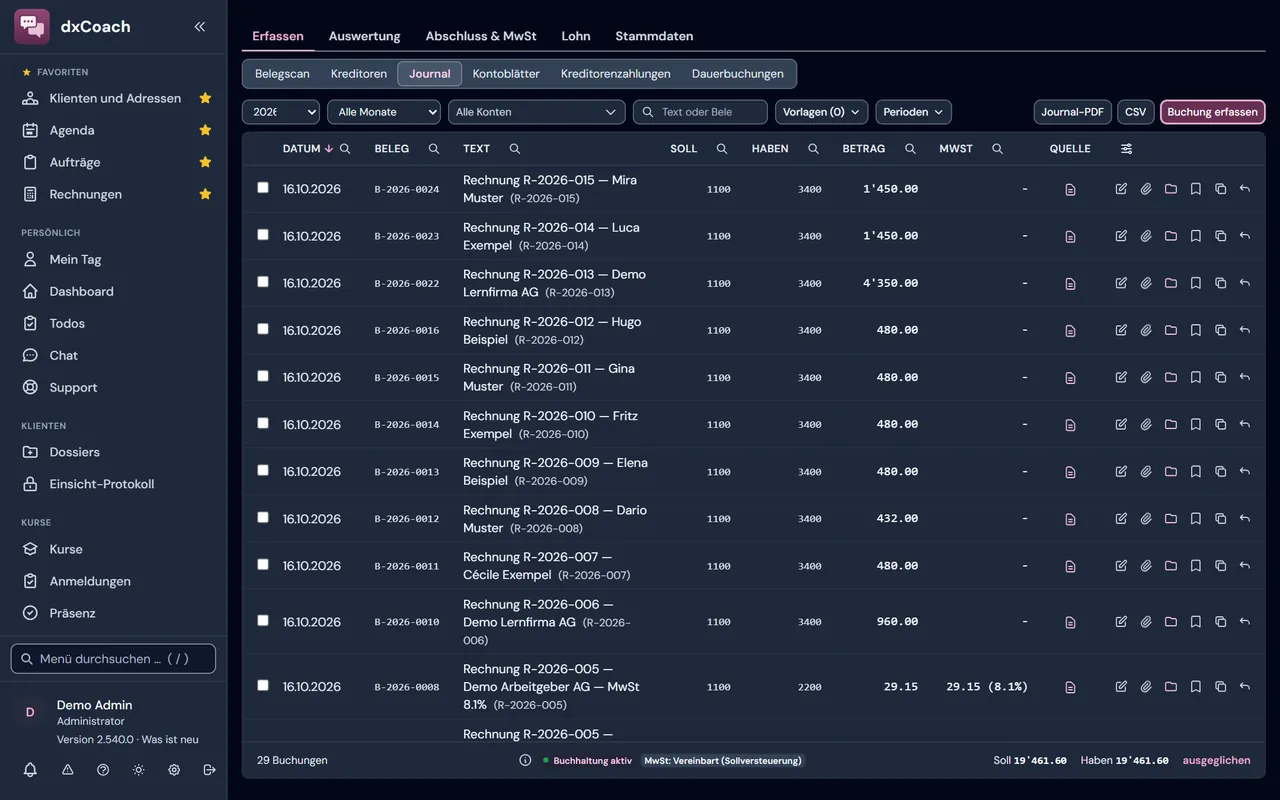Go to the Lohn tab
This screenshot has width=1280, height=800.
576,36
